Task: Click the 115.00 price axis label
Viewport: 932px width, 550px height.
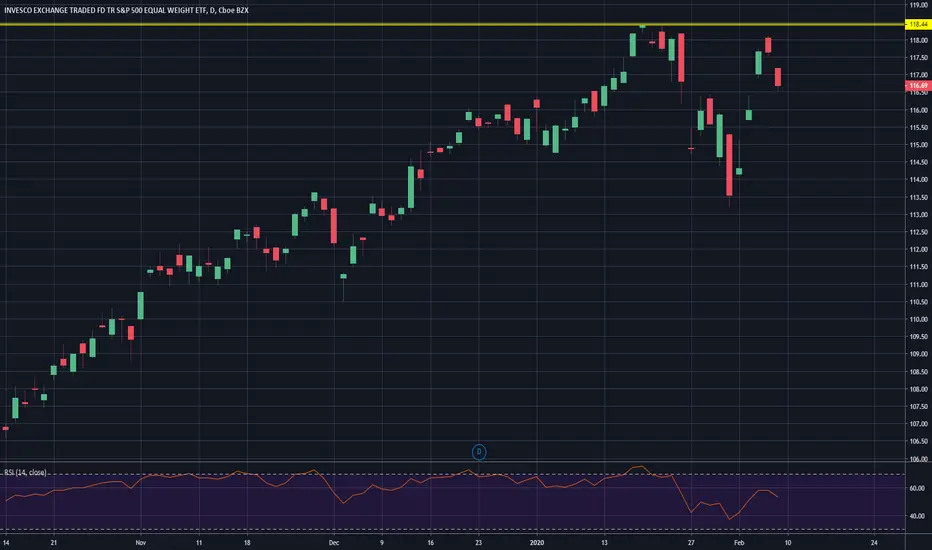Action: click(x=918, y=144)
